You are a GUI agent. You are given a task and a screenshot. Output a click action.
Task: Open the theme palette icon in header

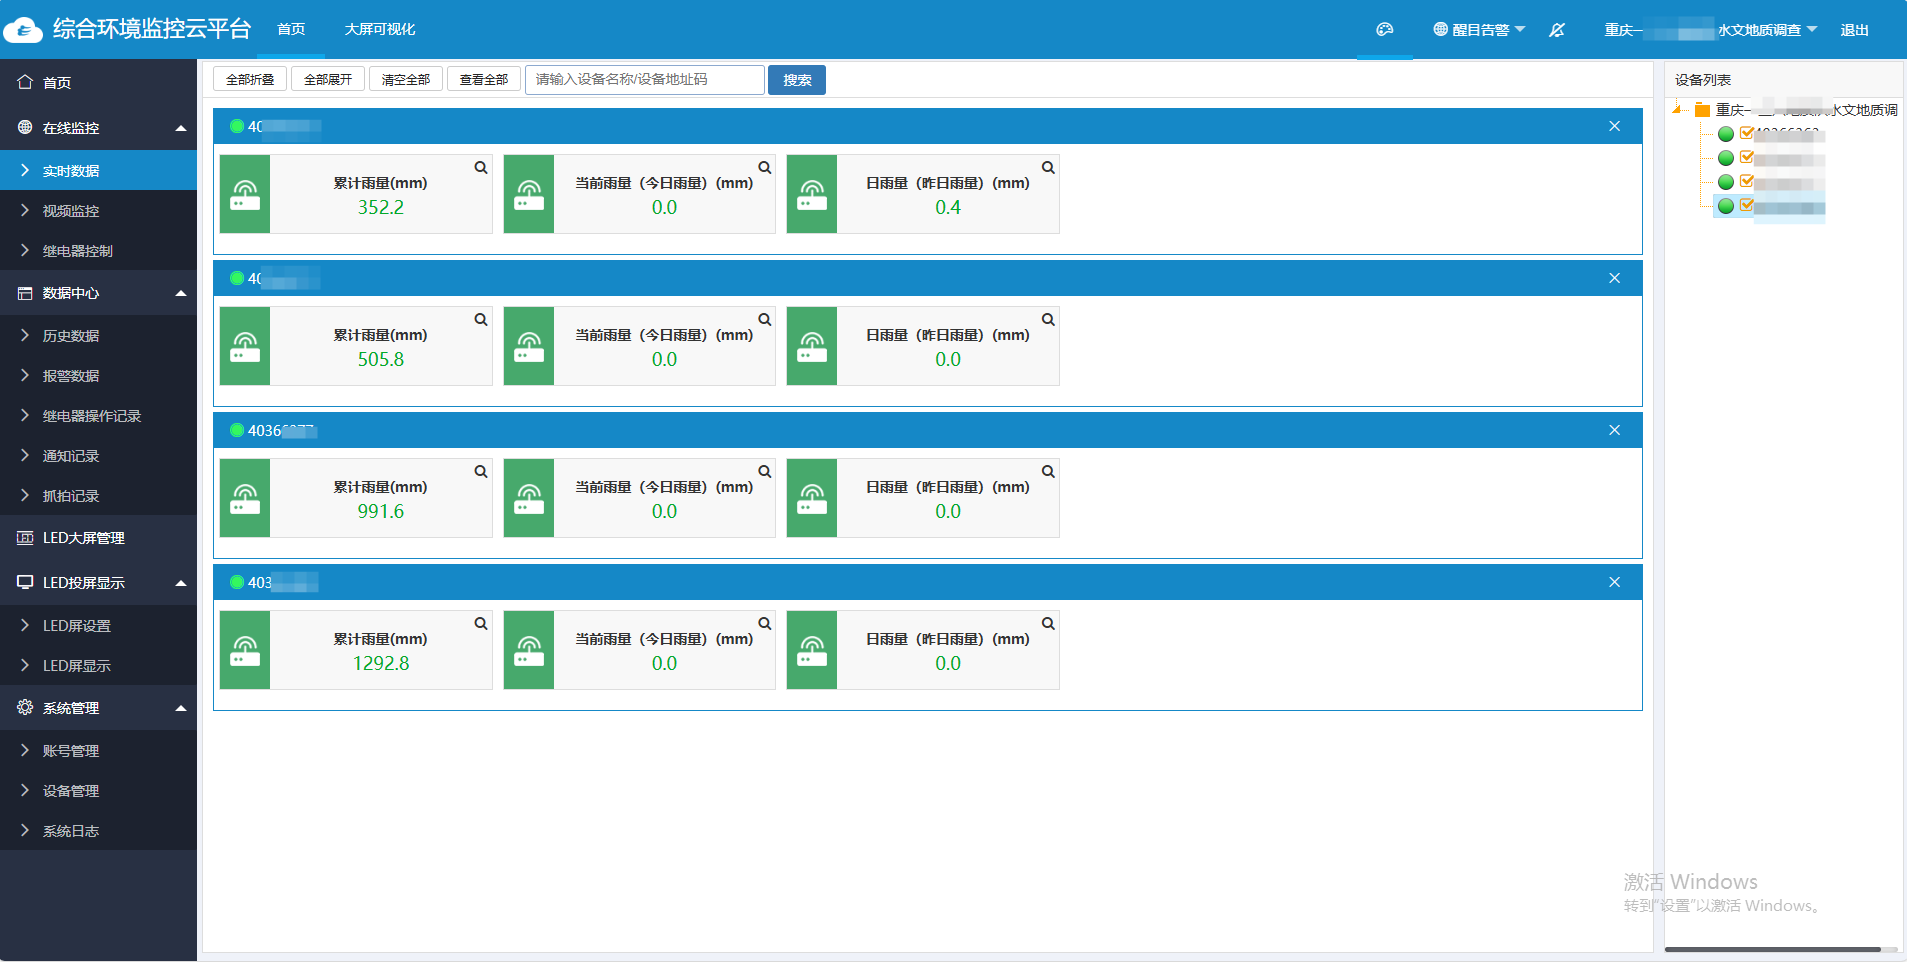[x=1384, y=30]
